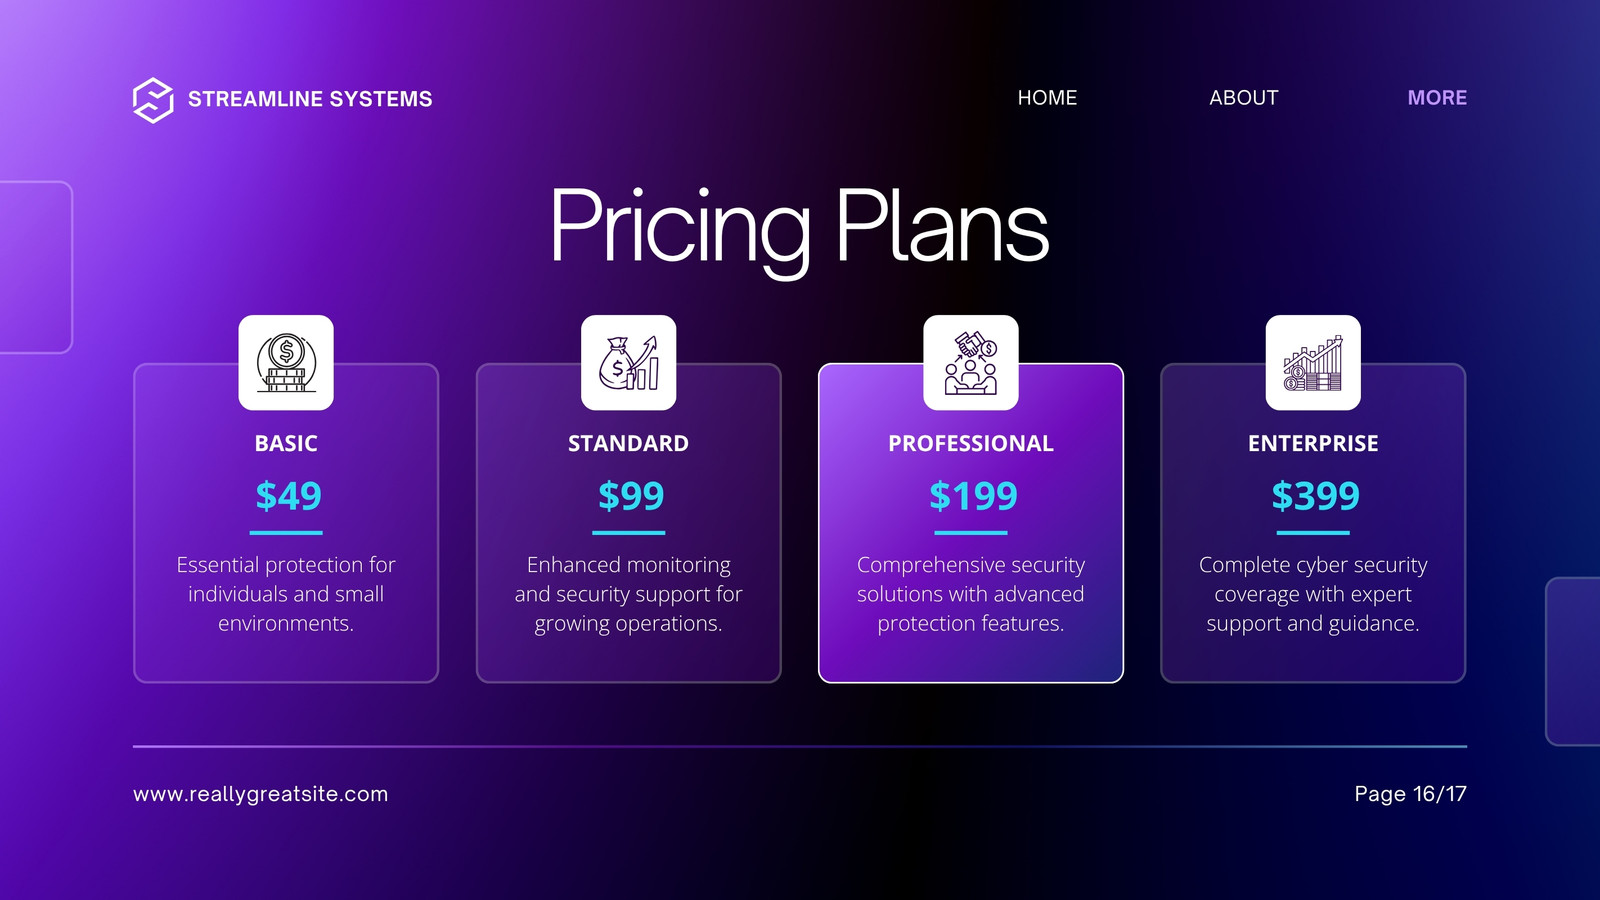Open the HOME menu item
Image resolution: width=1600 pixels, height=900 pixels.
pyautogui.click(x=1047, y=98)
